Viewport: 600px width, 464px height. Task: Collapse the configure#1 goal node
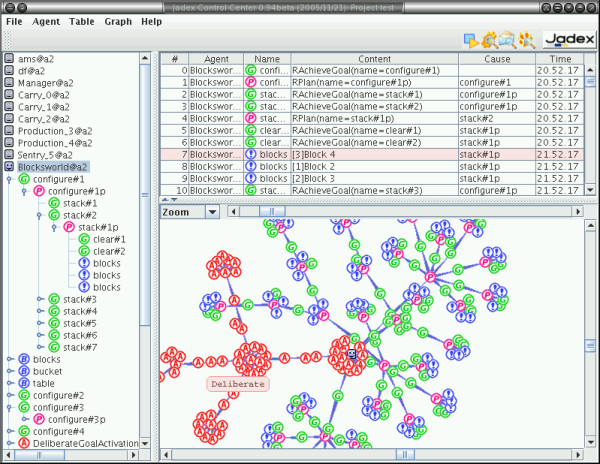[9, 179]
